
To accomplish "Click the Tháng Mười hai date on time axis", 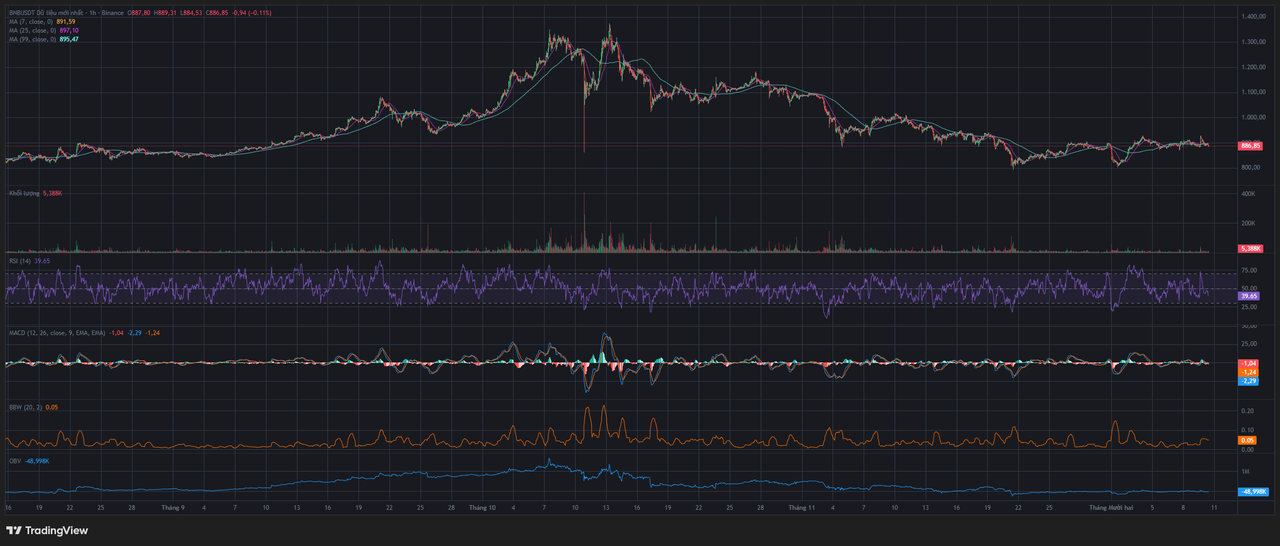I will [1111, 508].
